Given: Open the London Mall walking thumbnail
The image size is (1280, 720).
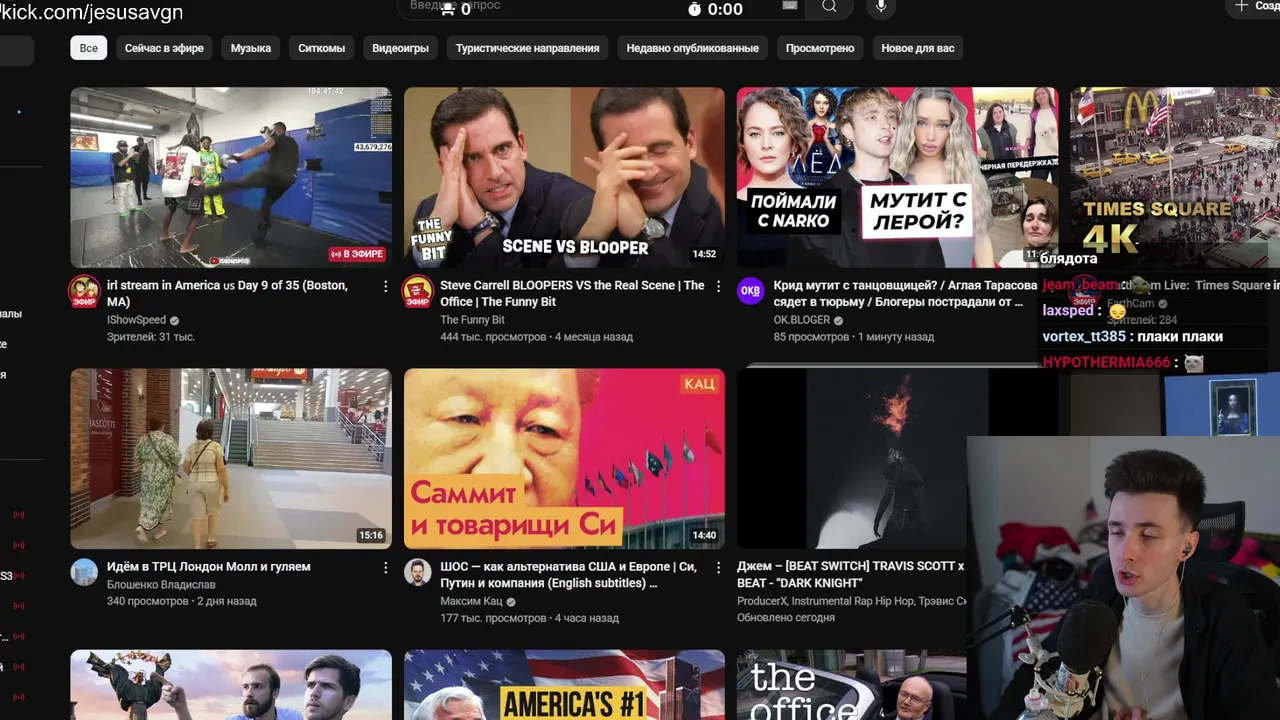Looking at the screenshot, I should pyautogui.click(x=231, y=459).
